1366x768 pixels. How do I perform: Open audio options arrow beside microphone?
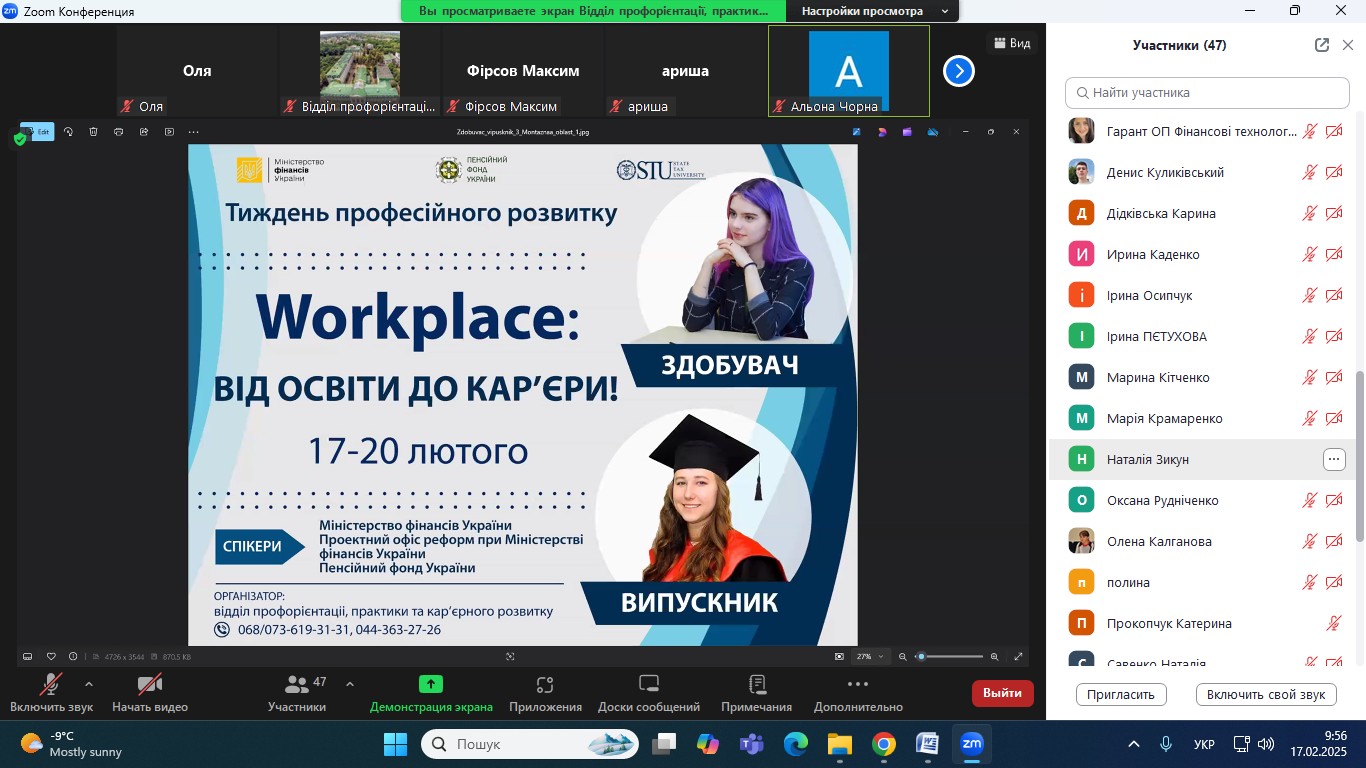tap(89, 684)
